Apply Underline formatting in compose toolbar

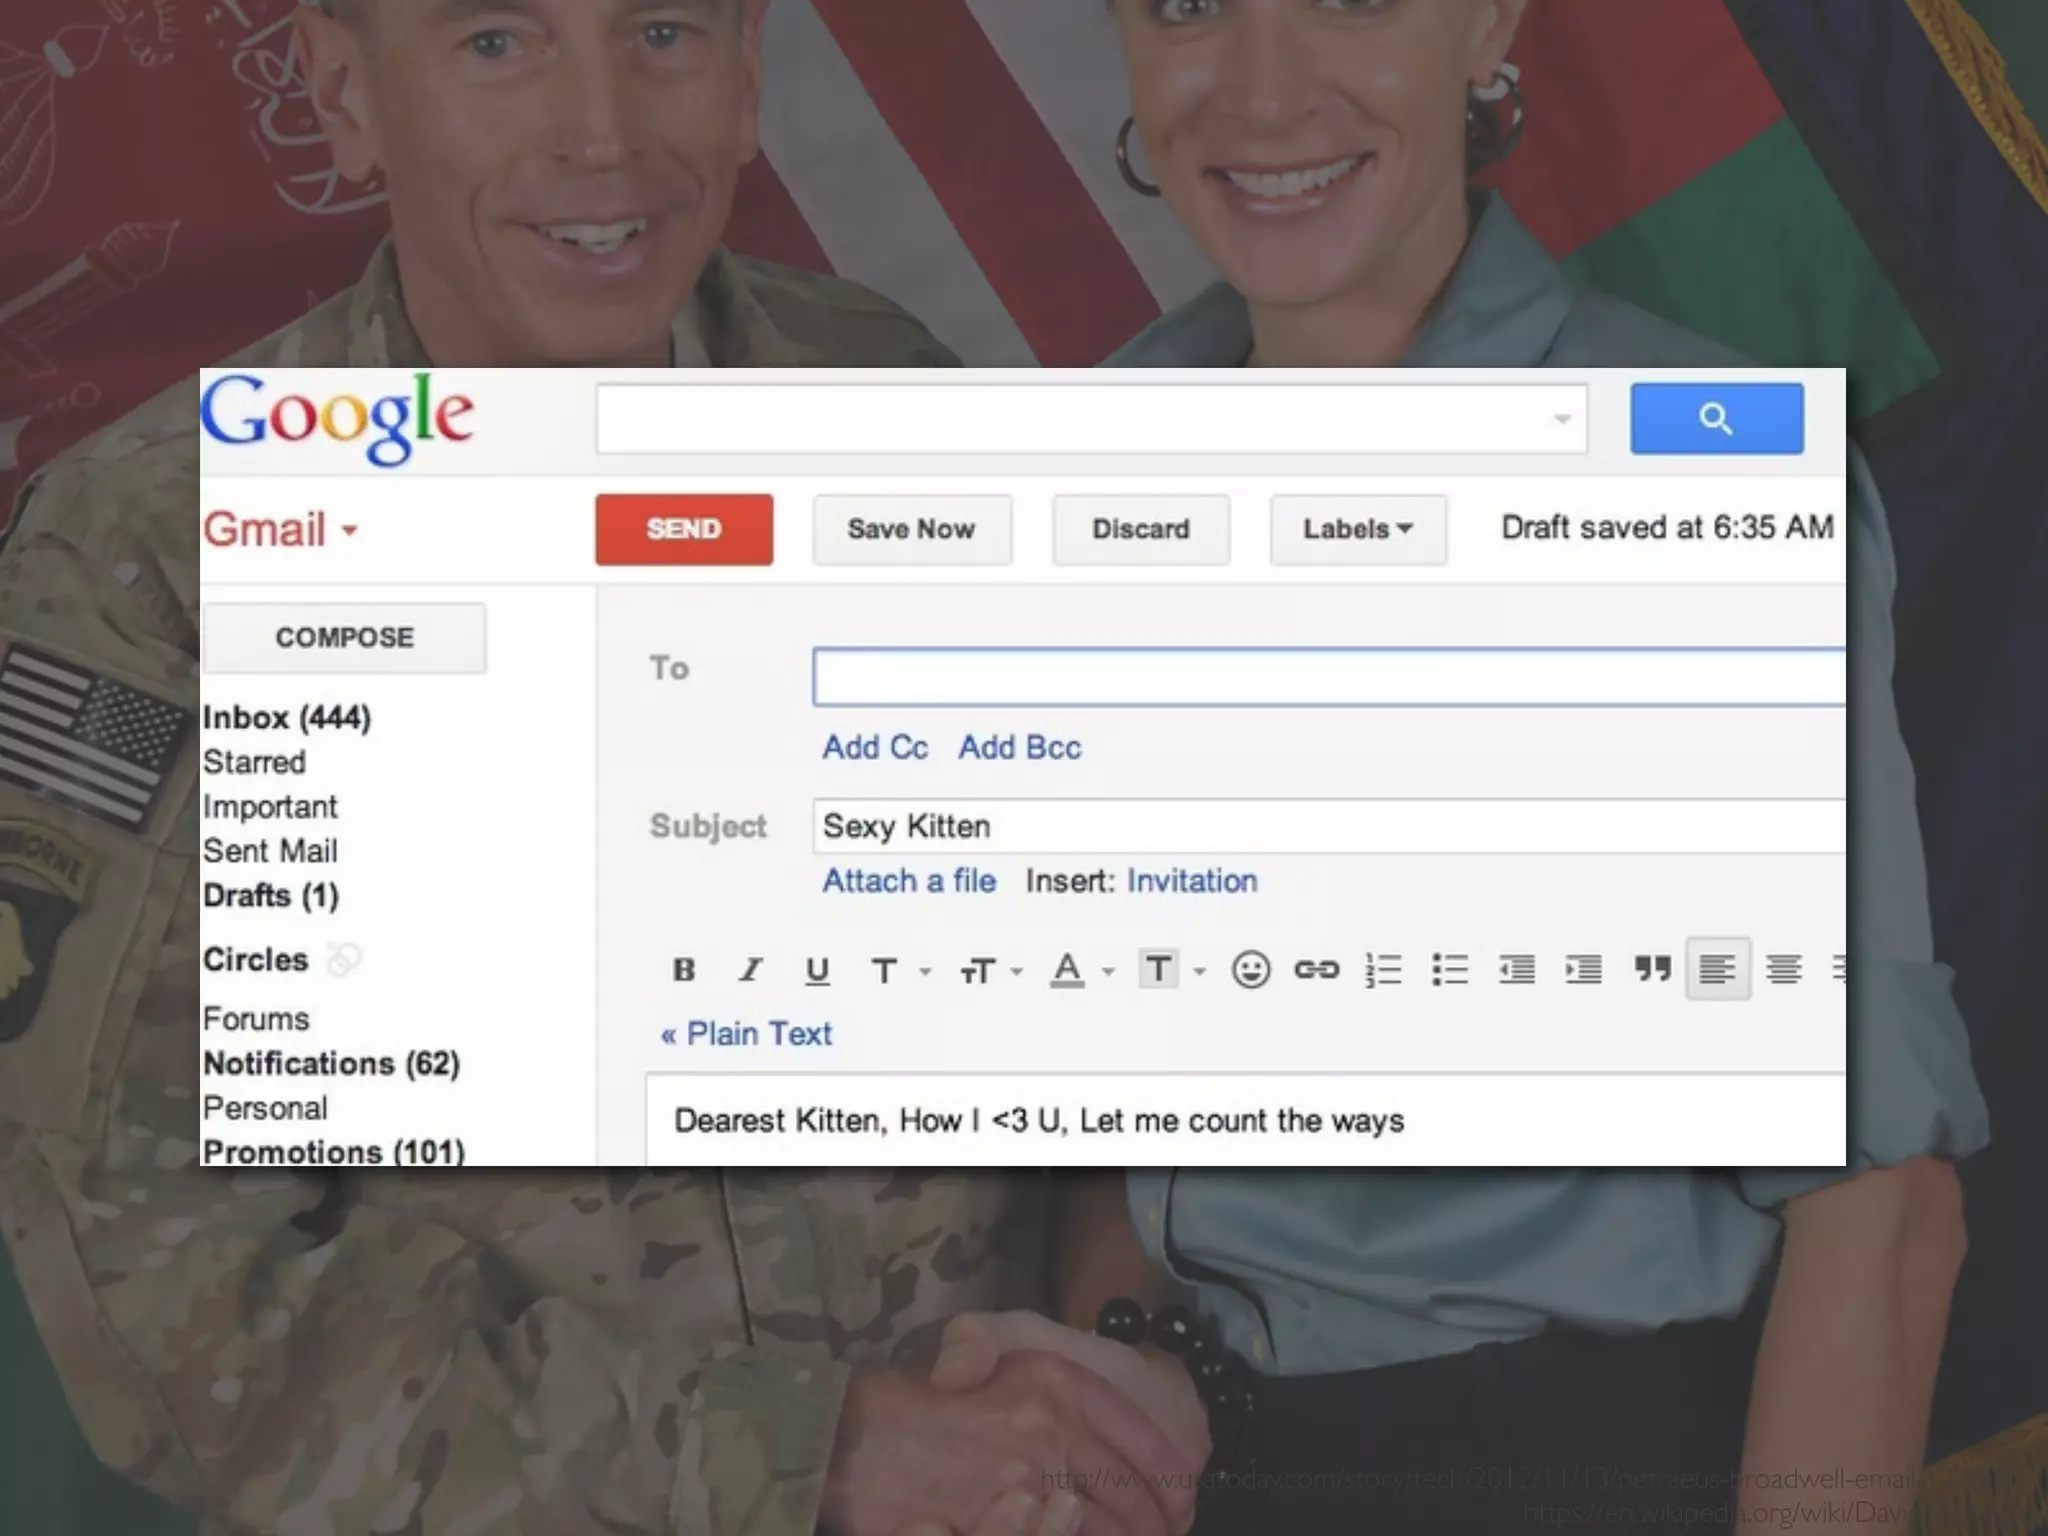[817, 969]
